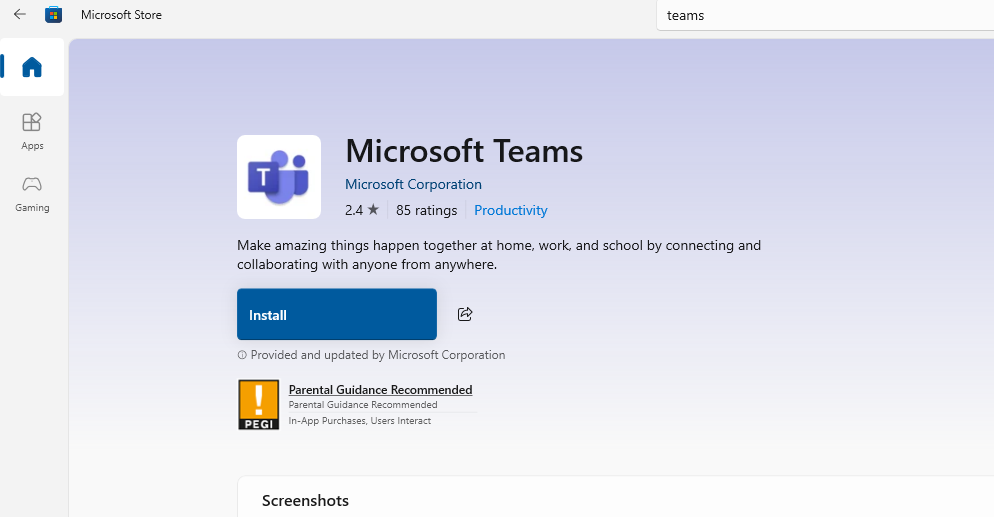Viewport: 994px width, 517px height.
Task: Click the PEGI rating badge
Action: (x=258, y=405)
